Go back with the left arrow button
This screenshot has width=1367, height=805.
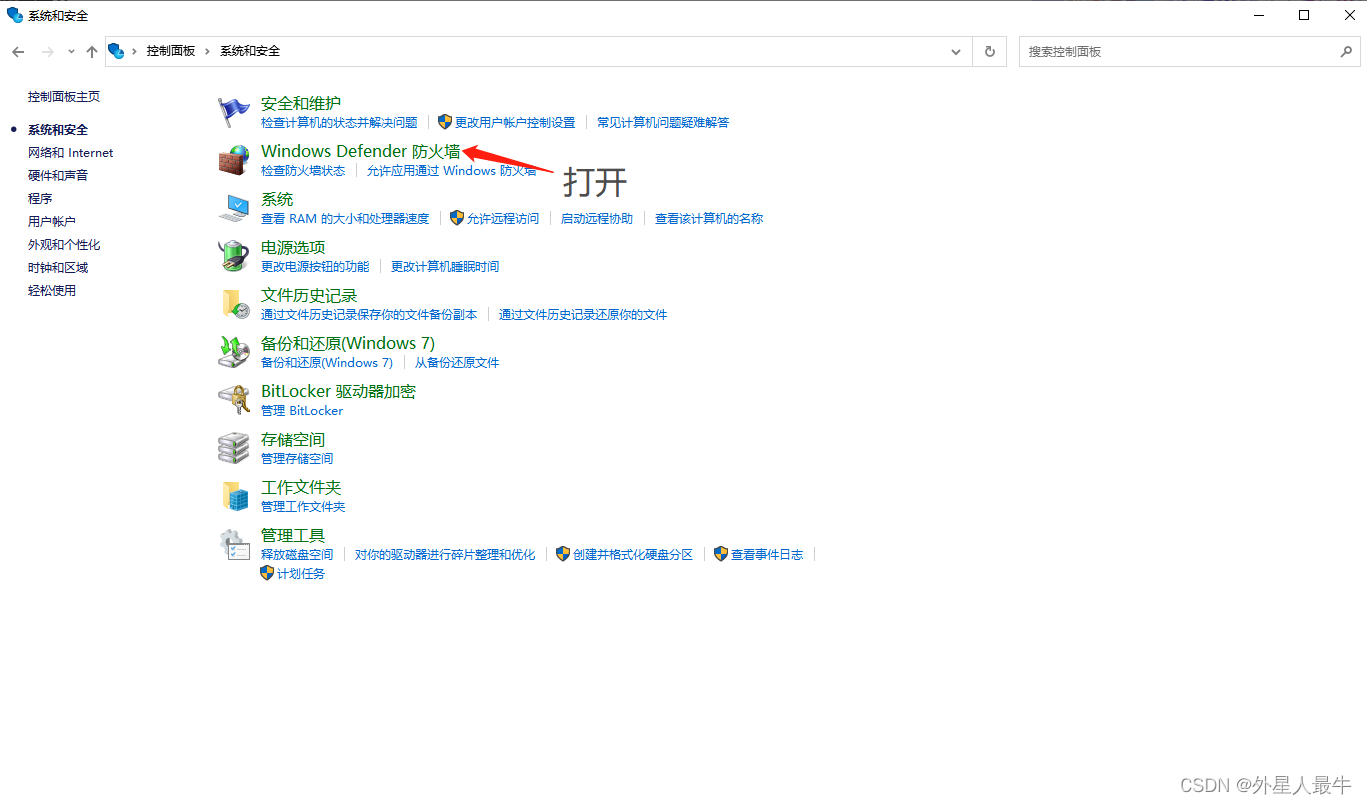coord(18,51)
